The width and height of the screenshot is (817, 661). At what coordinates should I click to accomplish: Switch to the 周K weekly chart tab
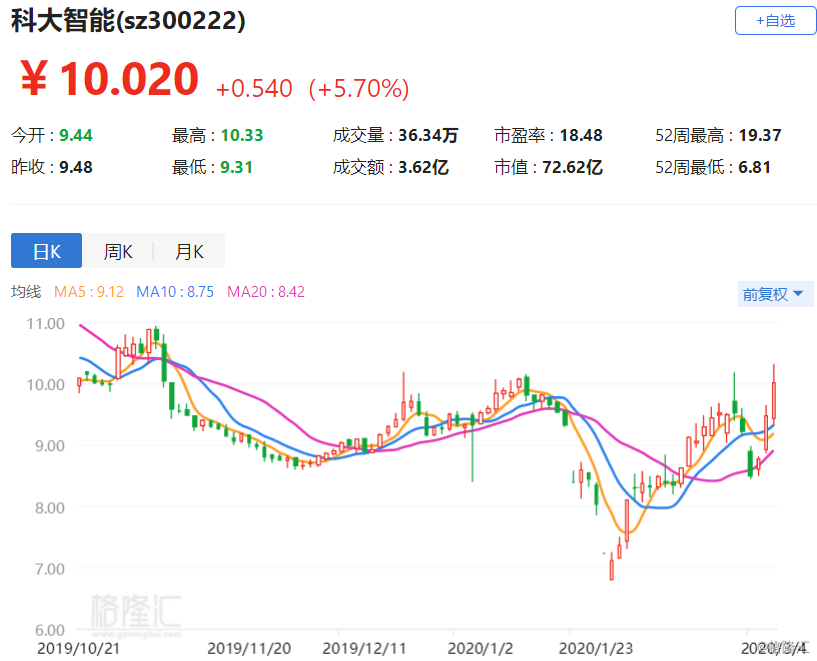[x=118, y=251]
